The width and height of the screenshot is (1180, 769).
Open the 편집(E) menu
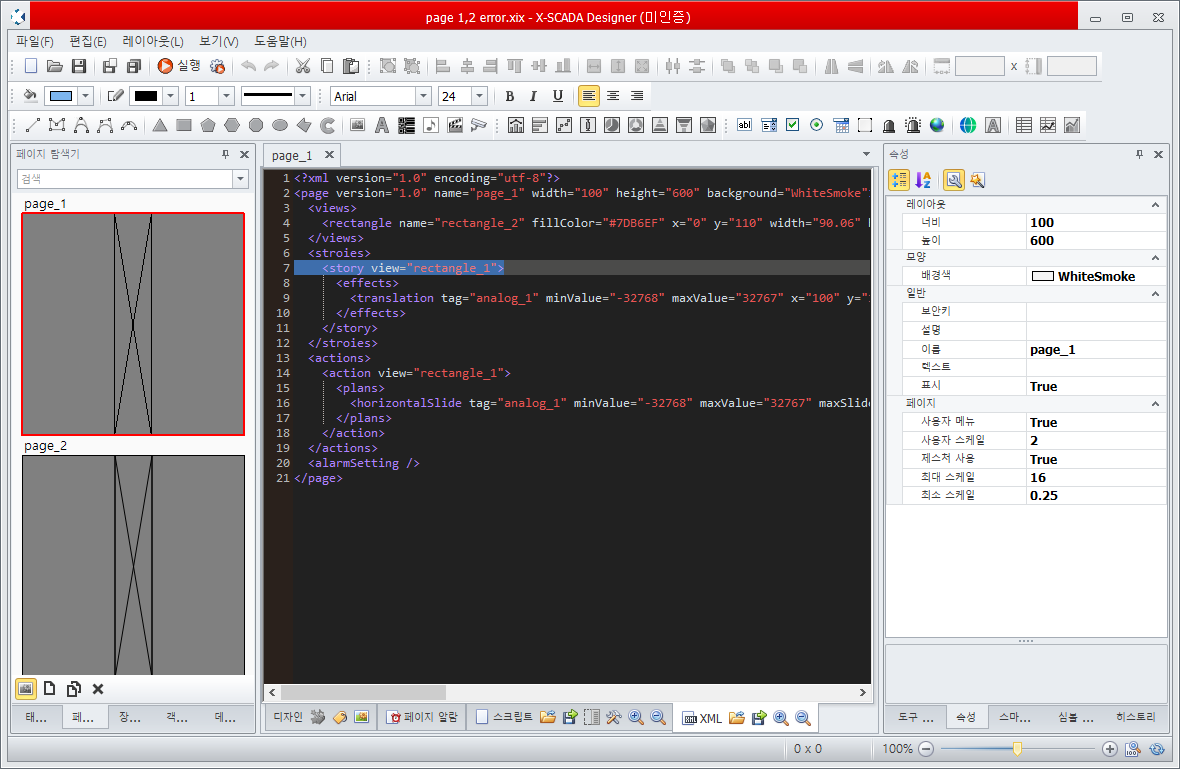87,41
